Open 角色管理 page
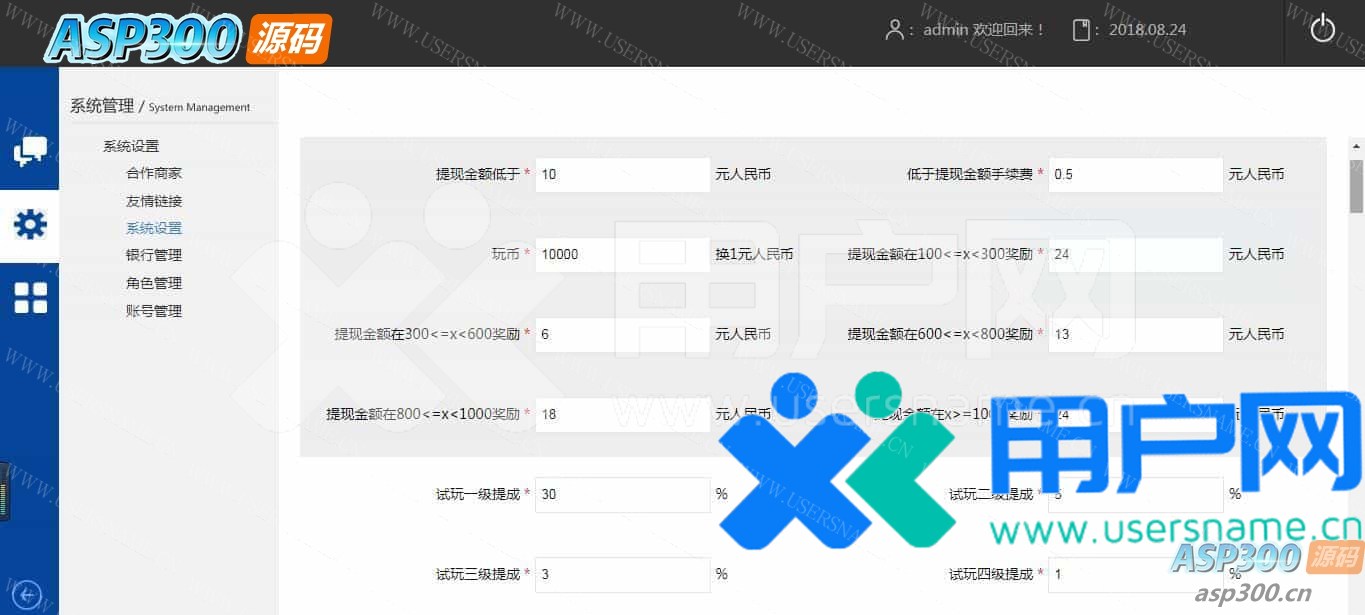Image resolution: width=1365 pixels, height=615 pixels. point(154,283)
